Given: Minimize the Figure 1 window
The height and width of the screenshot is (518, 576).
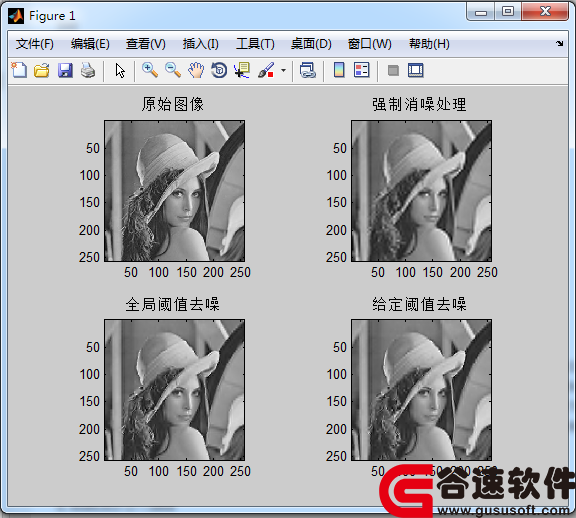Looking at the screenshot, I should [x=481, y=12].
